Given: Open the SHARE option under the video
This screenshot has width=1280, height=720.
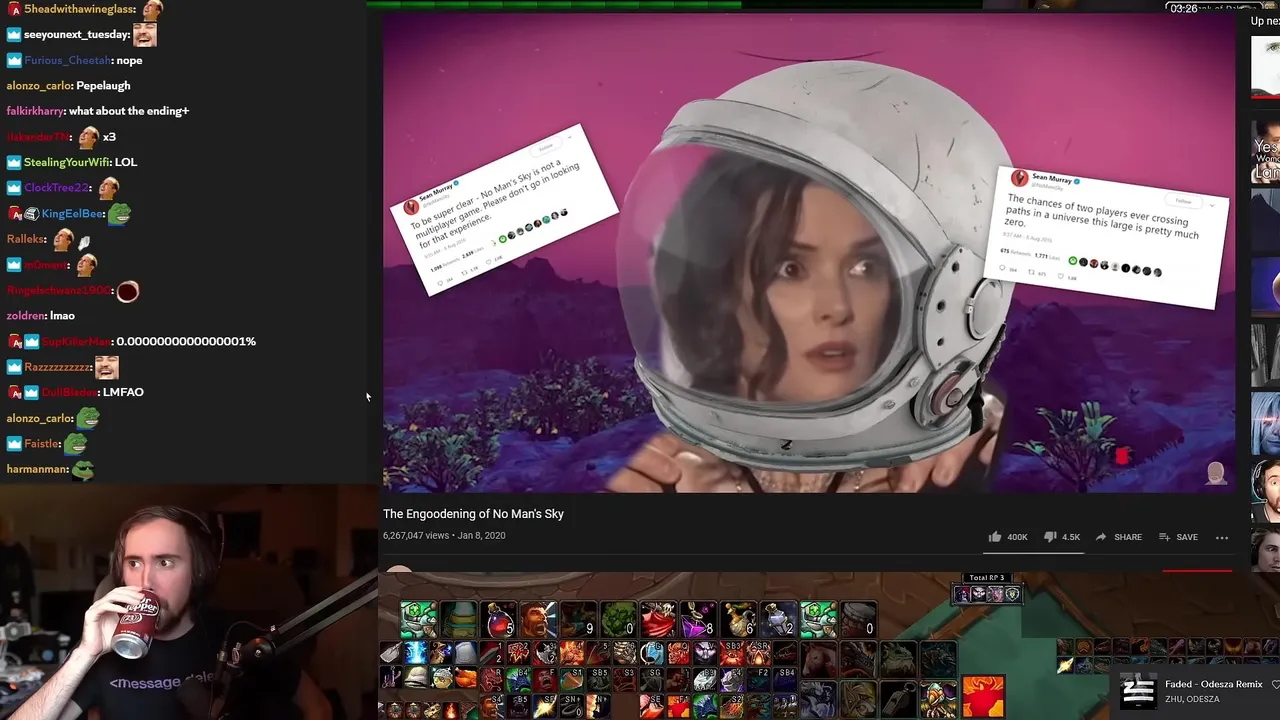Looking at the screenshot, I should coord(1118,537).
